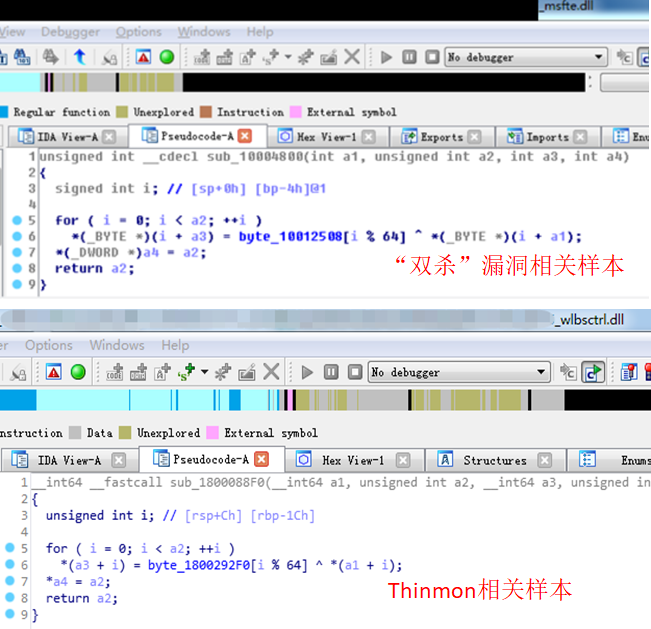
Task: Click the Regular function legend color swatch
Action: click(4, 112)
